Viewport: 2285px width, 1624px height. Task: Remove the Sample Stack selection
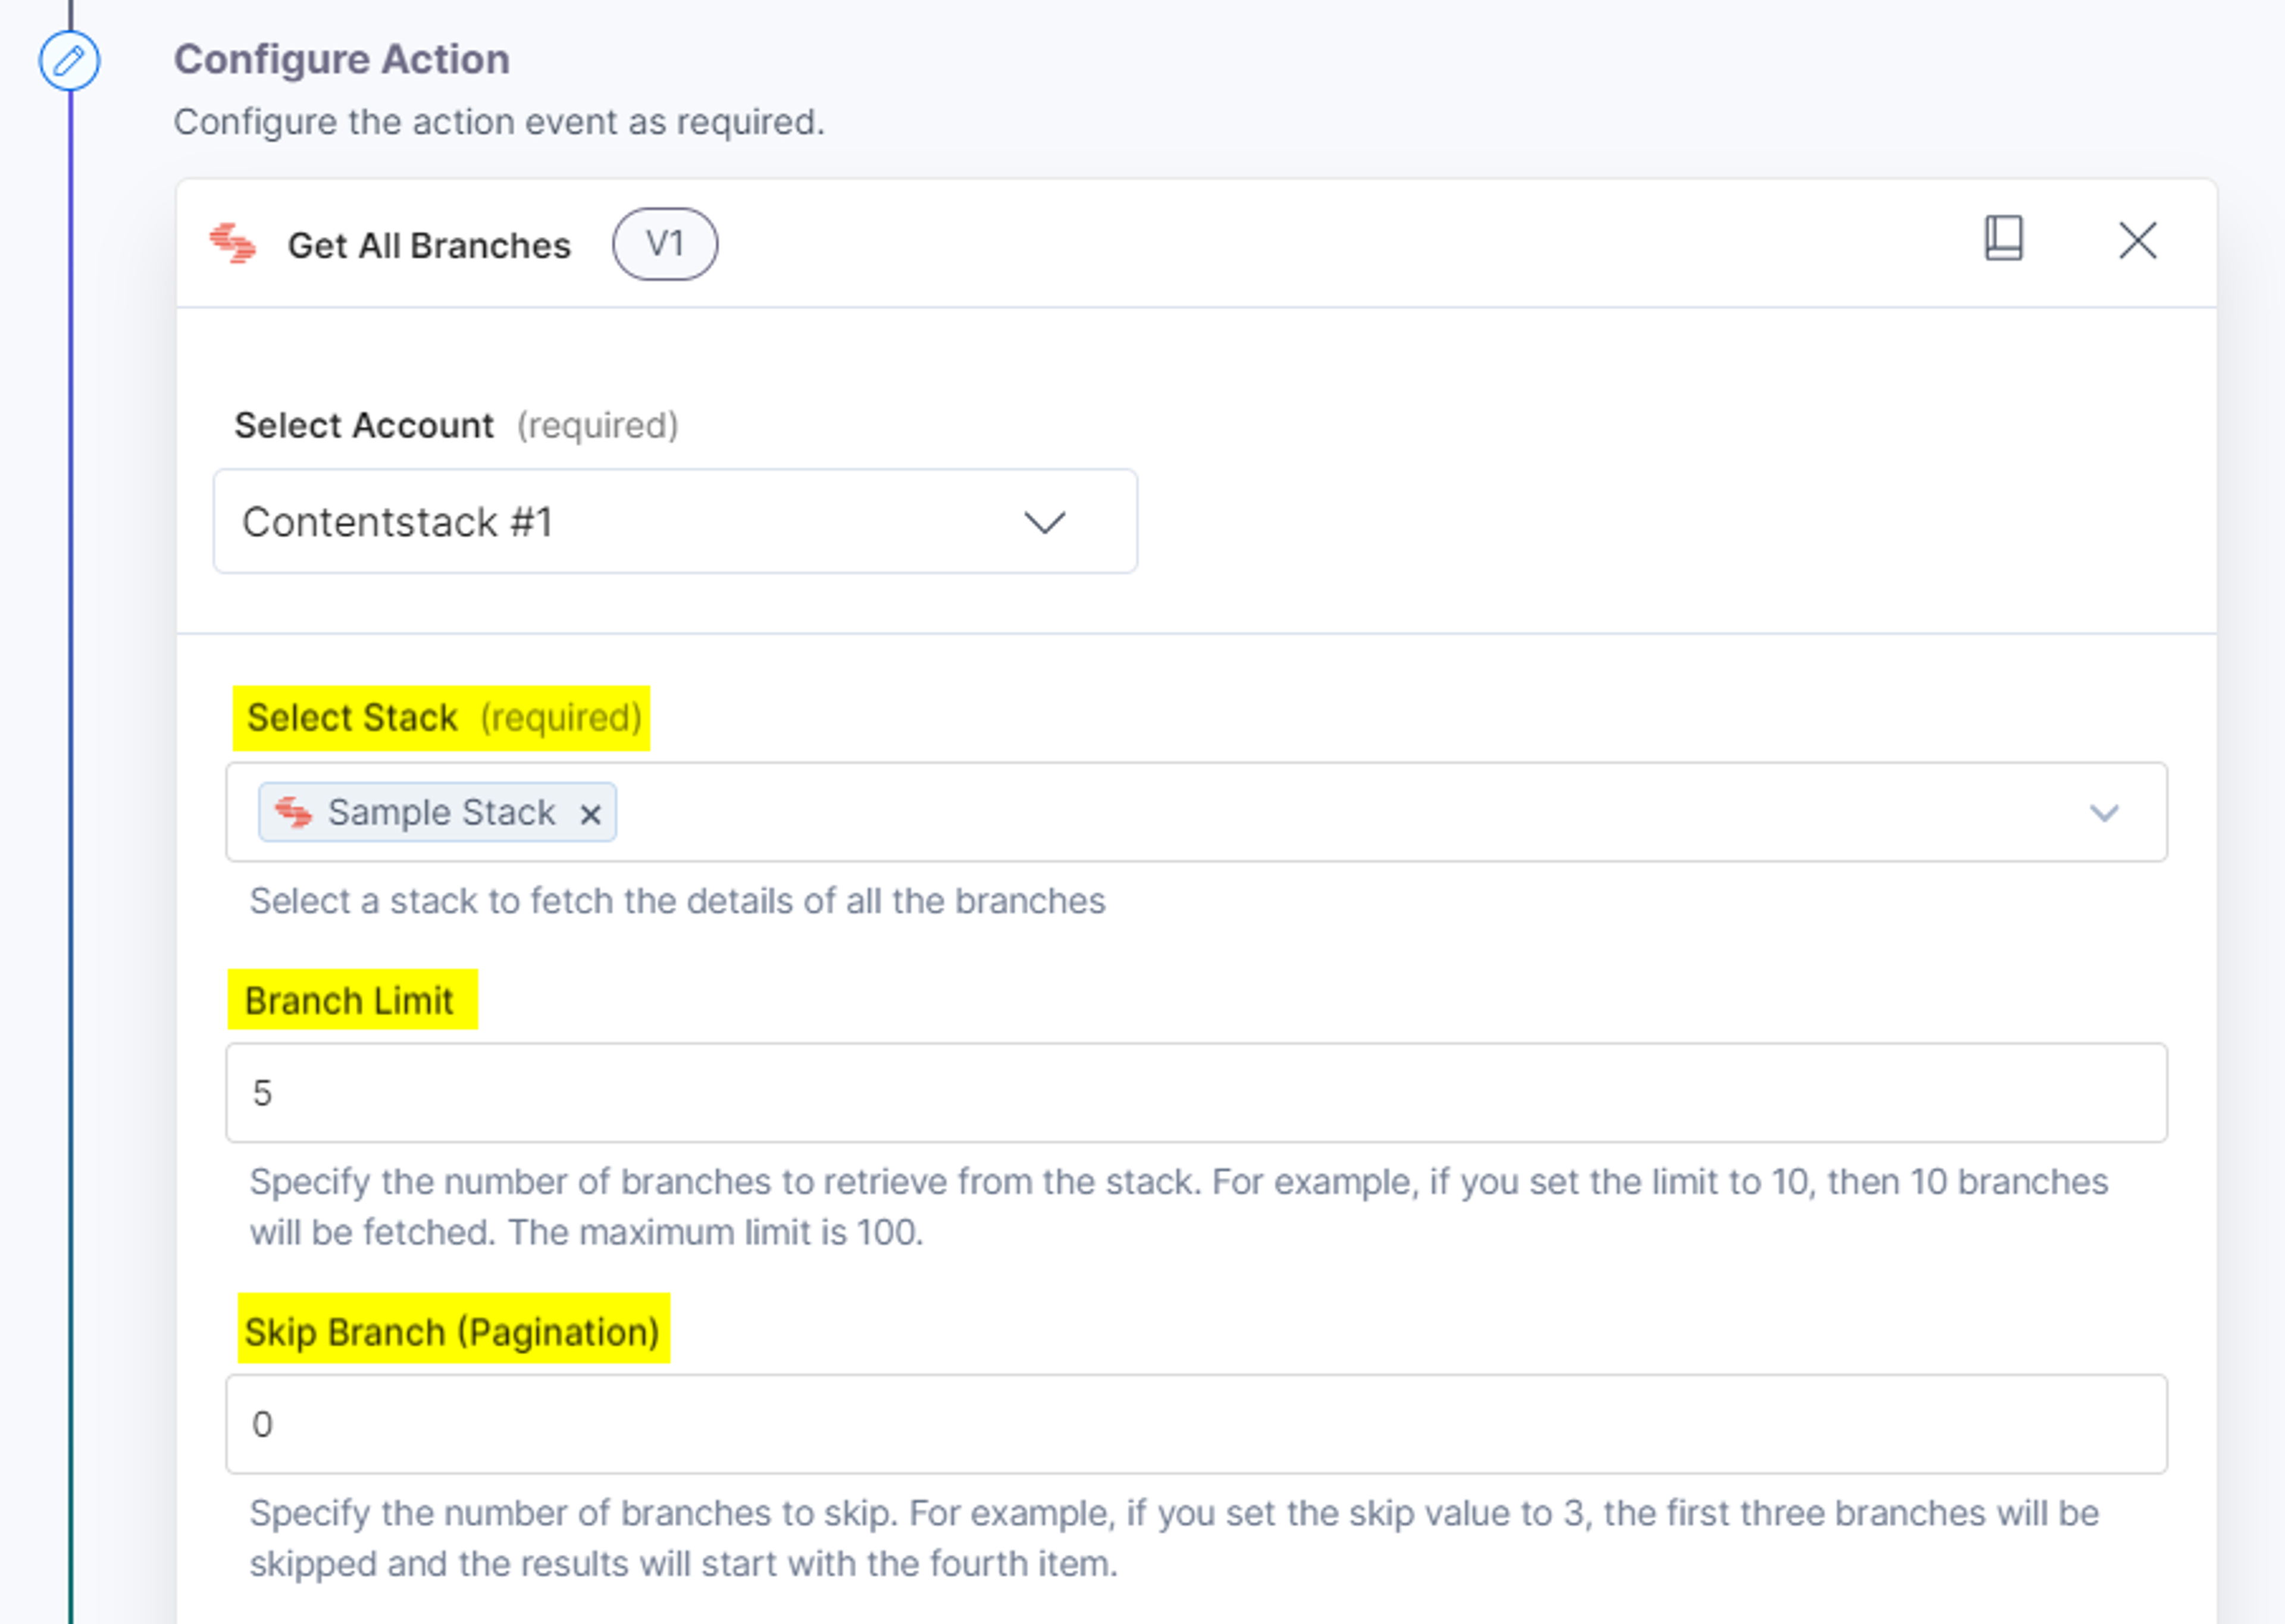tap(591, 814)
